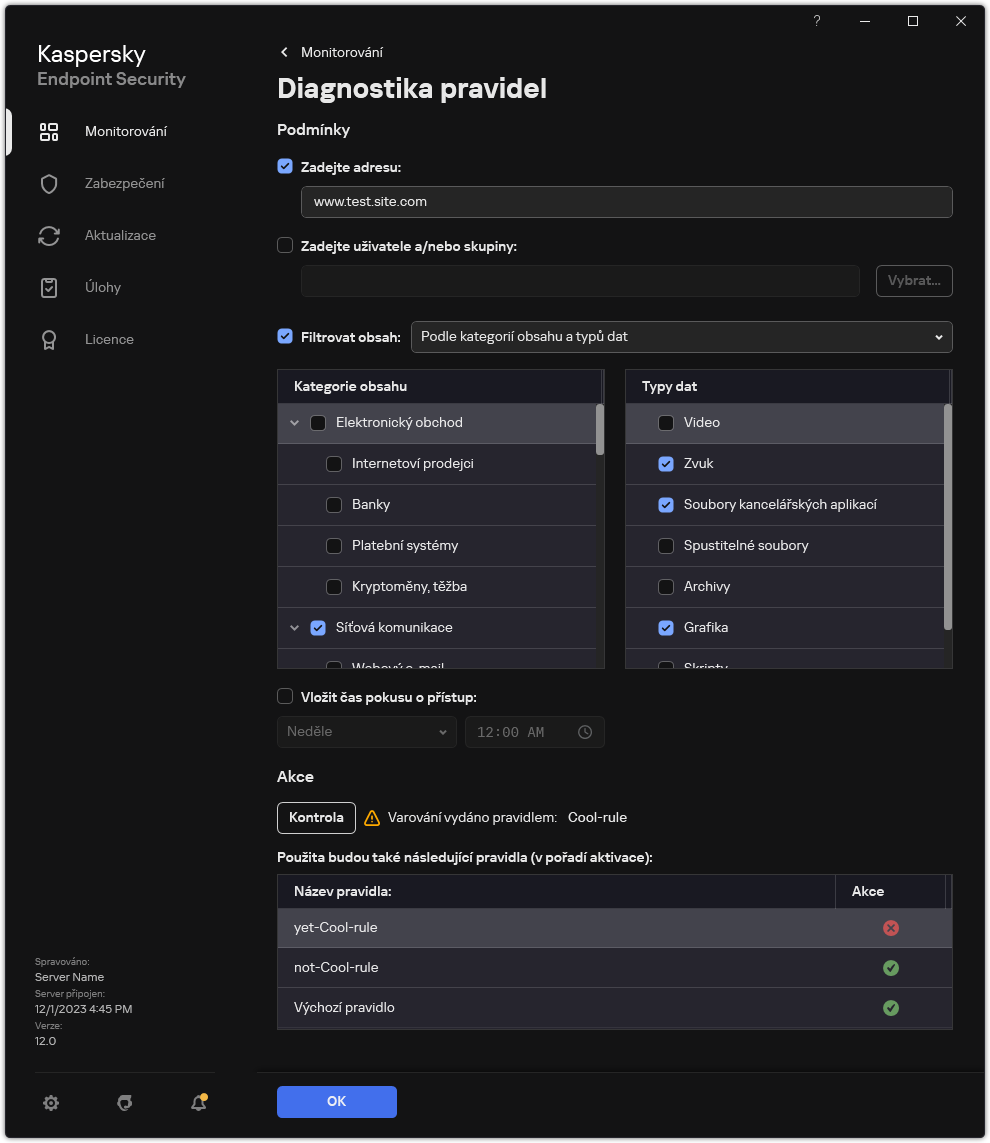Image resolution: width=990 pixels, height=1143 pixels.
Task: Switch to the Monitorování section
Action: pos(49,131)
